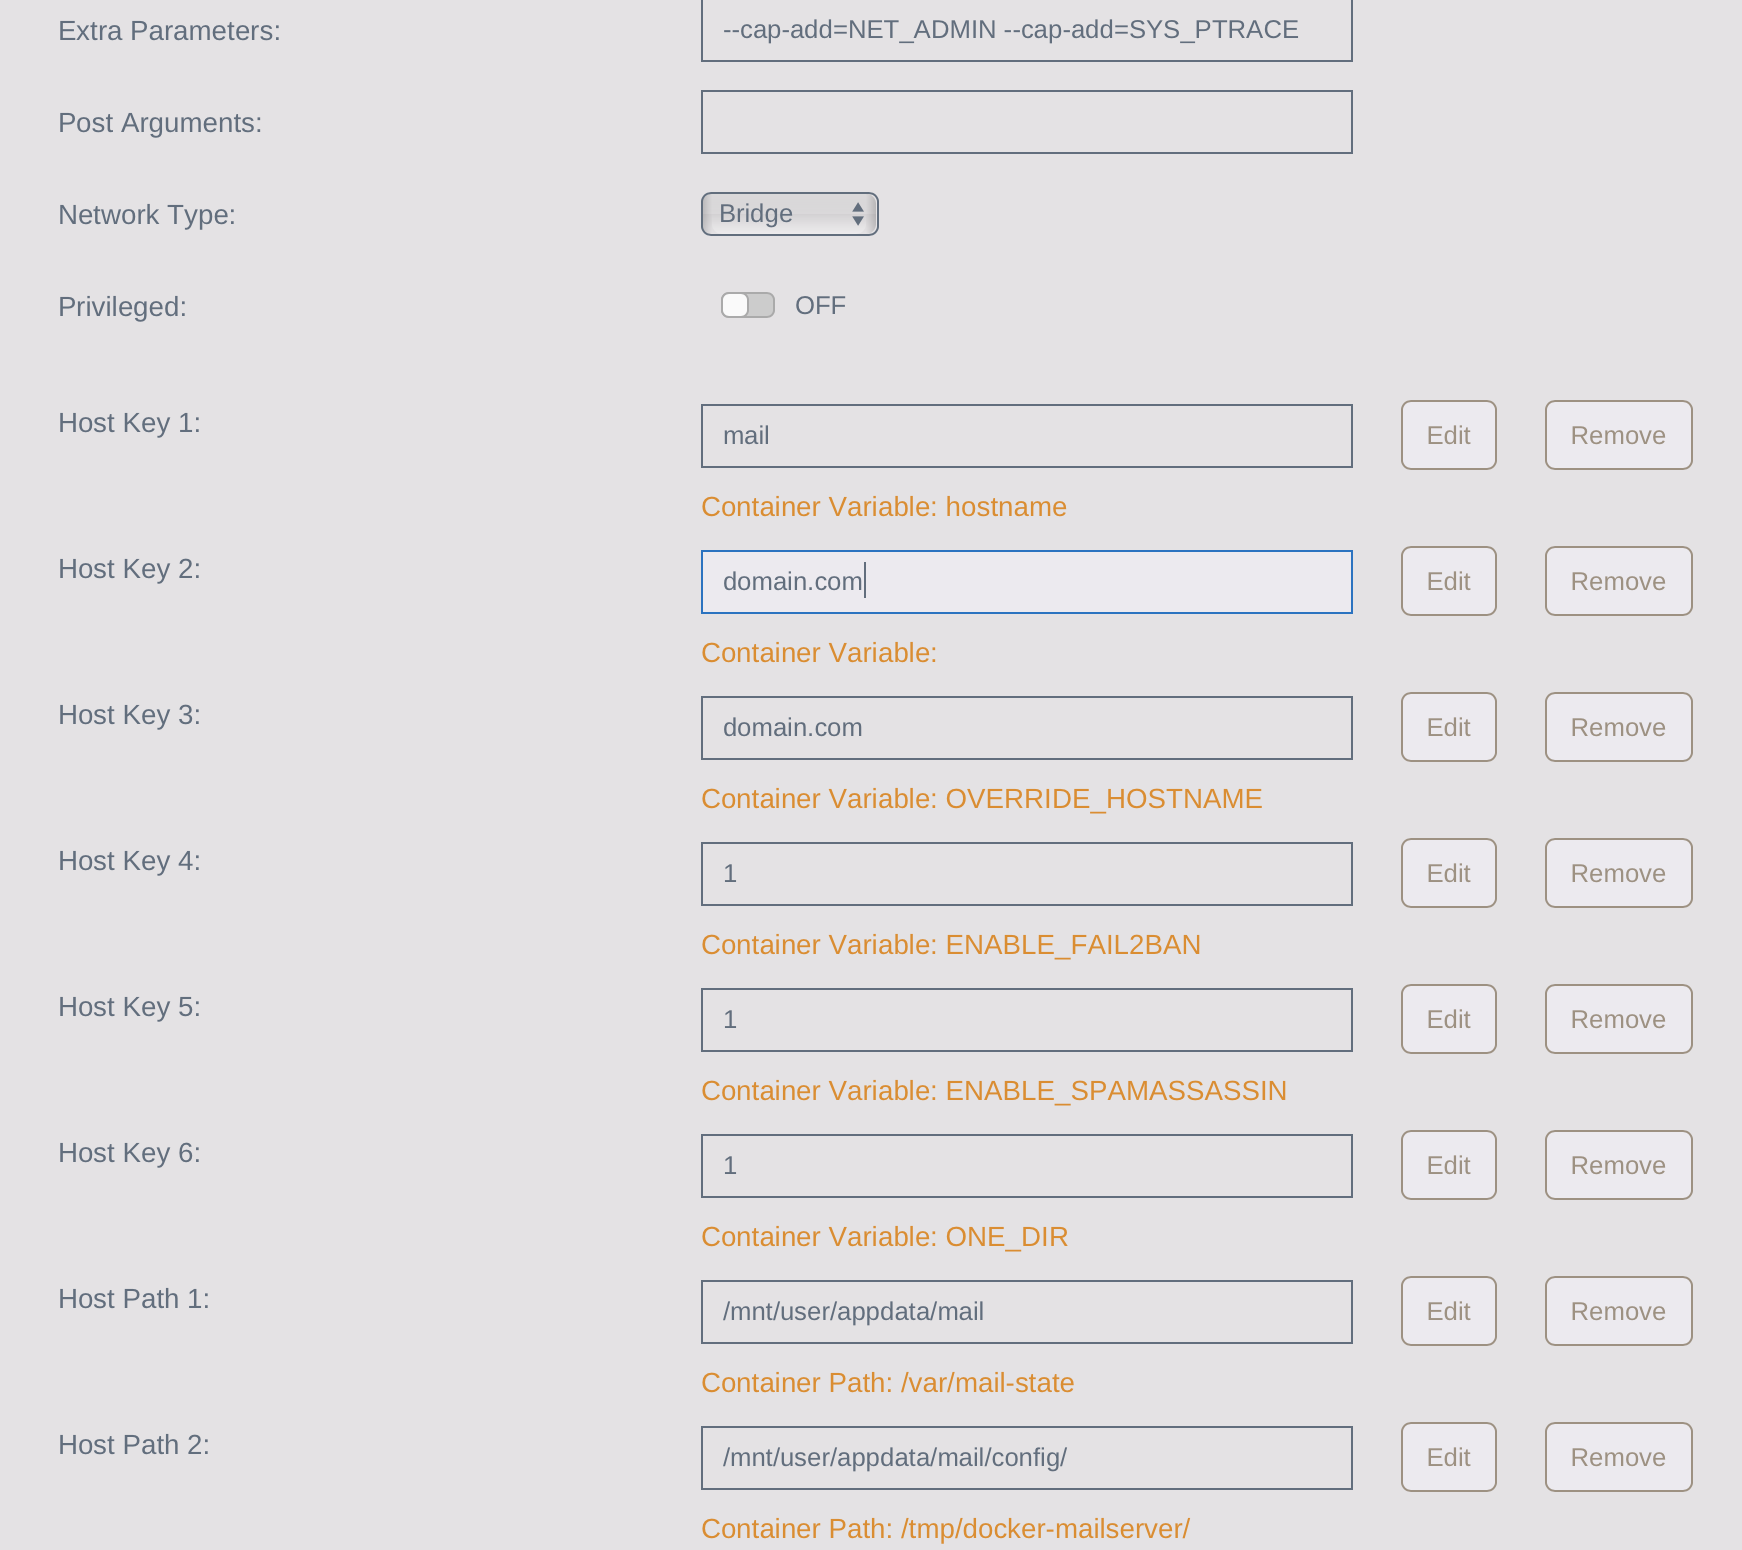Edit the ENABLE_FAIL2BAN Host Key 4
The height and width of the screenshot is (1550, 1742).
pyautogui.click(x=1449, y=873)
